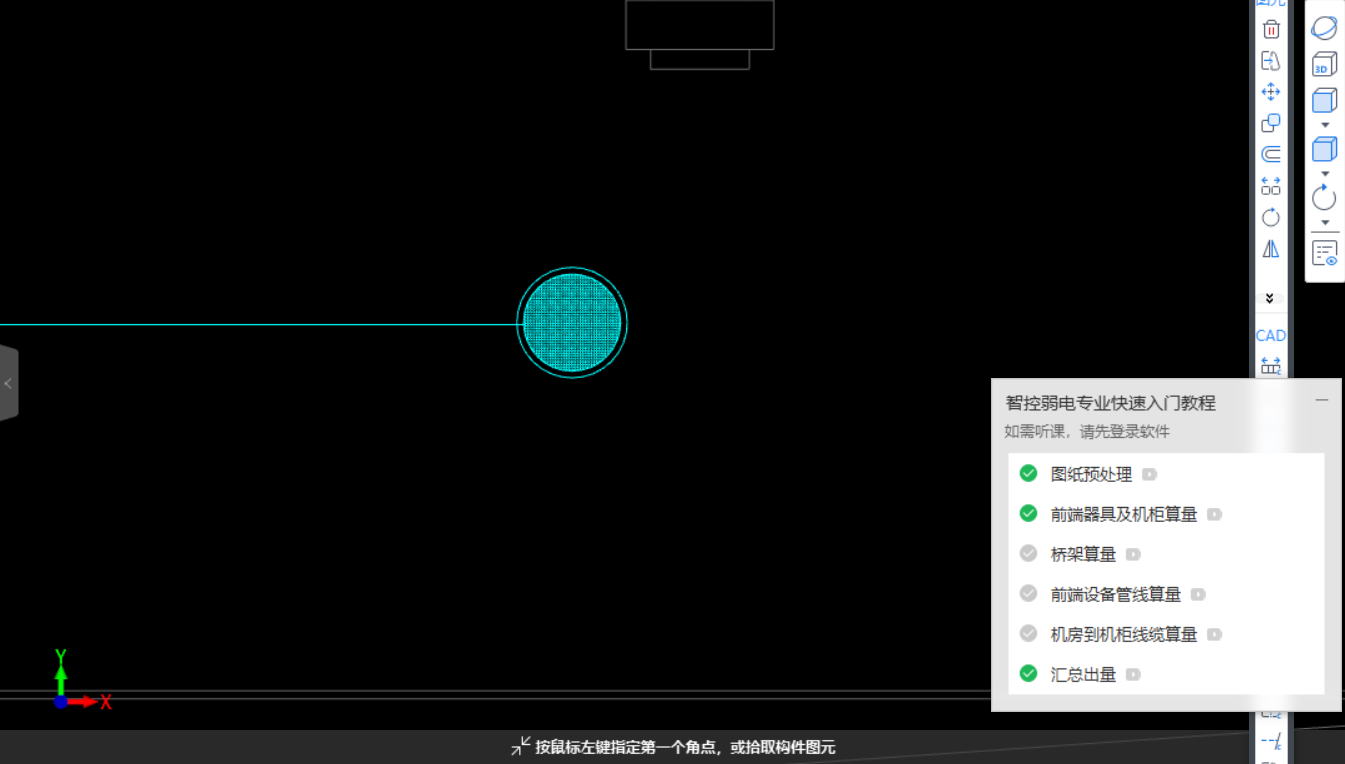Viewport: 1345px width, 764px height.
Task: Click the tutorial title 智控弱电专业快速入门教程
Action: pos(1110,403)
